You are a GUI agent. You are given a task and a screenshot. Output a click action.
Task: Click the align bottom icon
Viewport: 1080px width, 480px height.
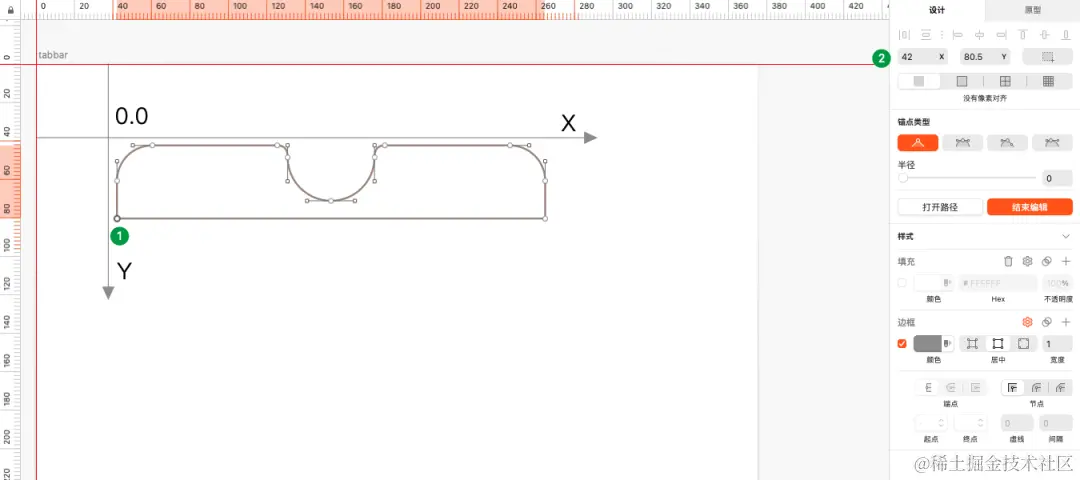coord(1066,34)
